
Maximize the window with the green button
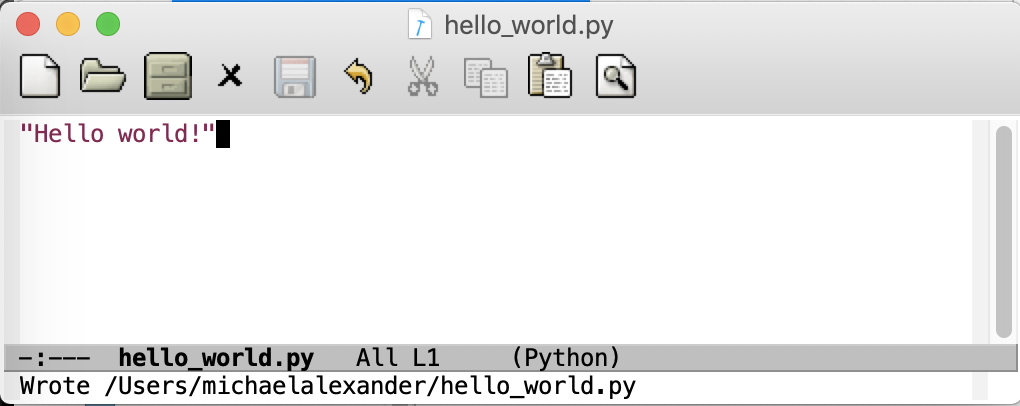[108, 25]
